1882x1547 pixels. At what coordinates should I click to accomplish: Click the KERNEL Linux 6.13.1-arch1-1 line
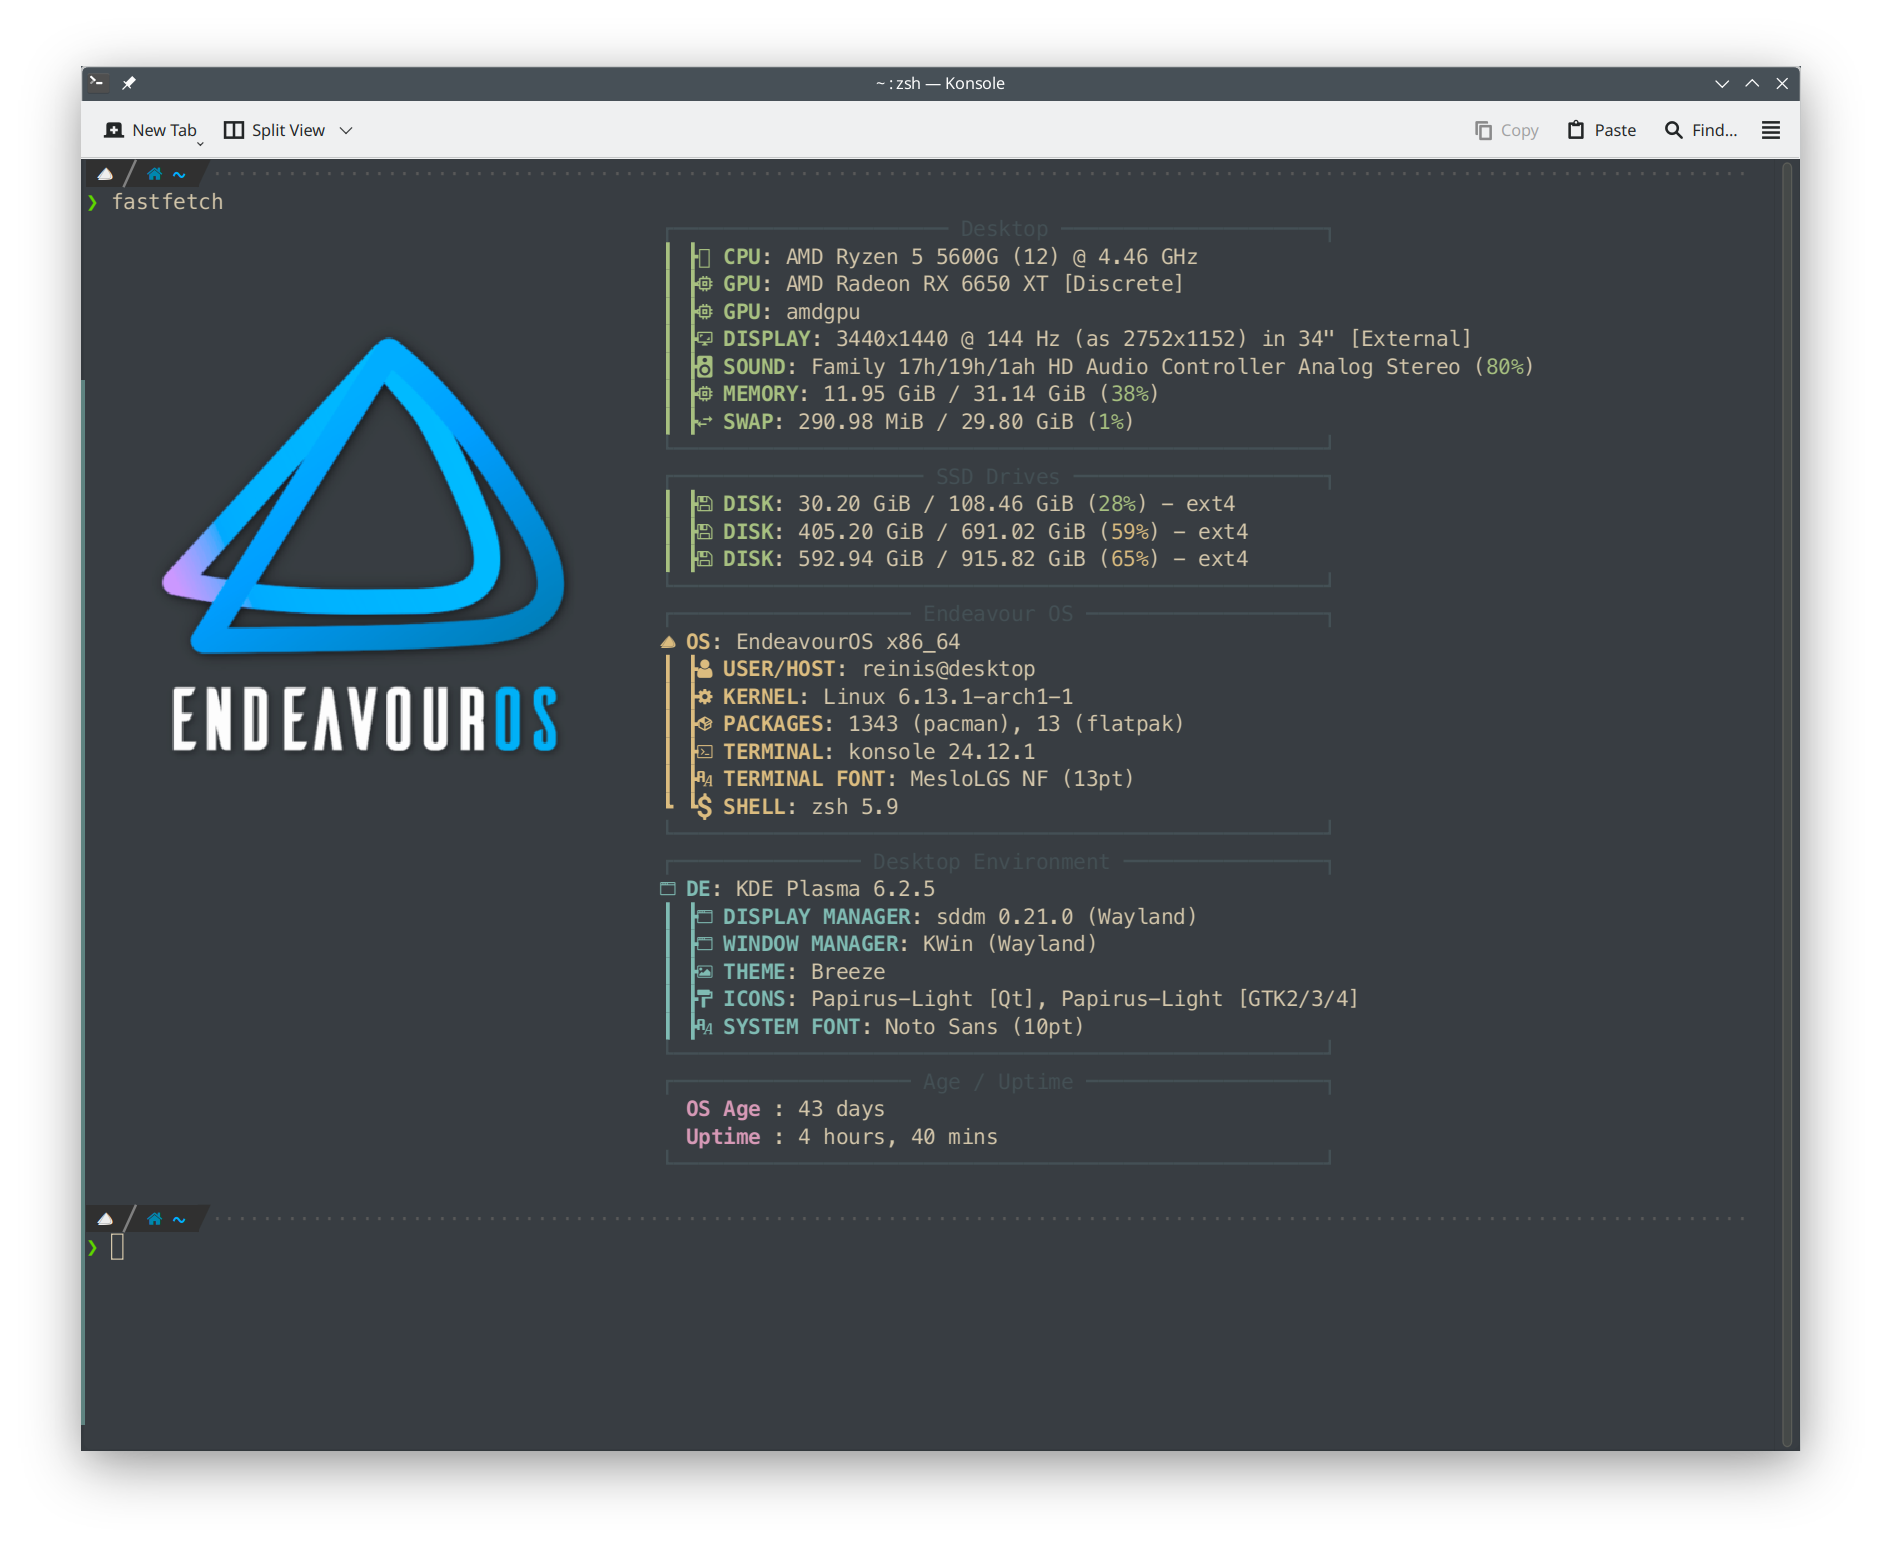(x=883, y=697)
